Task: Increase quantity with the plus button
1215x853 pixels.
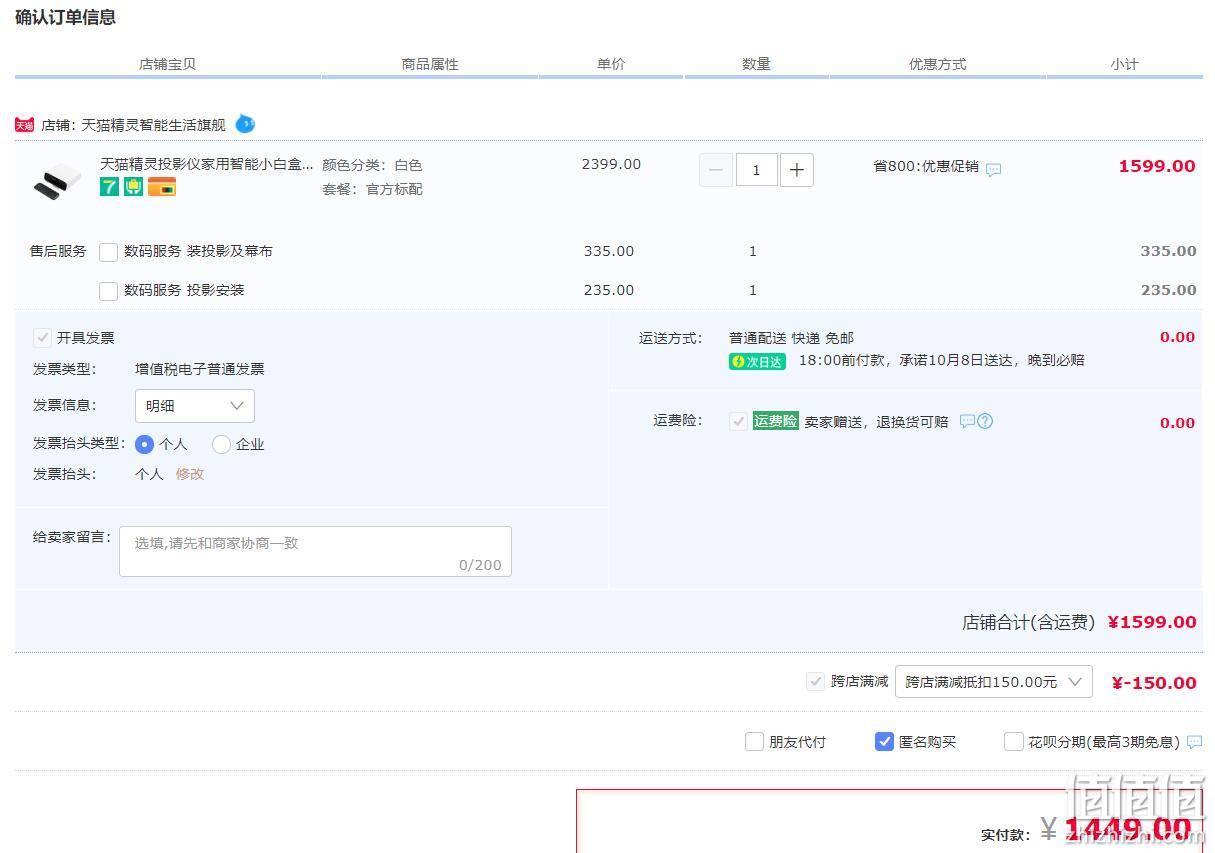Action: (796, 170)
